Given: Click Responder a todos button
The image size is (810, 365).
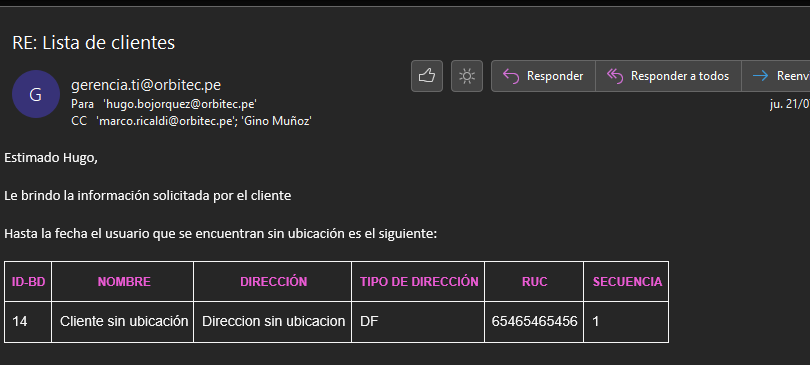Looking at the screenshot, I should coord(668,76).
